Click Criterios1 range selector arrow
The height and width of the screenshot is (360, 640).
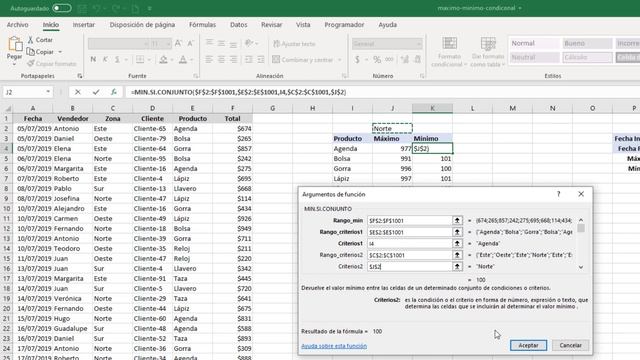pos(457,243)
